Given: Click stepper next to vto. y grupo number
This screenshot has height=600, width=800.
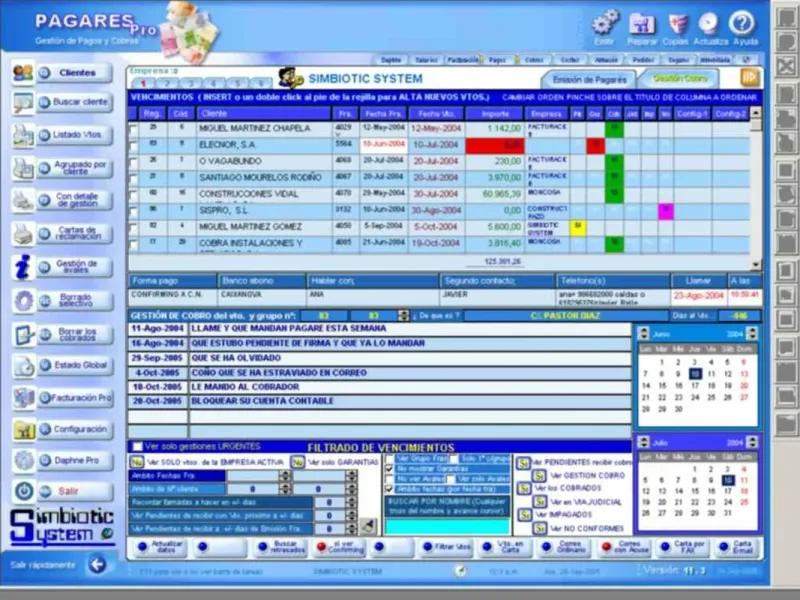Looking at the screenshot, I should tap(403, 315).
